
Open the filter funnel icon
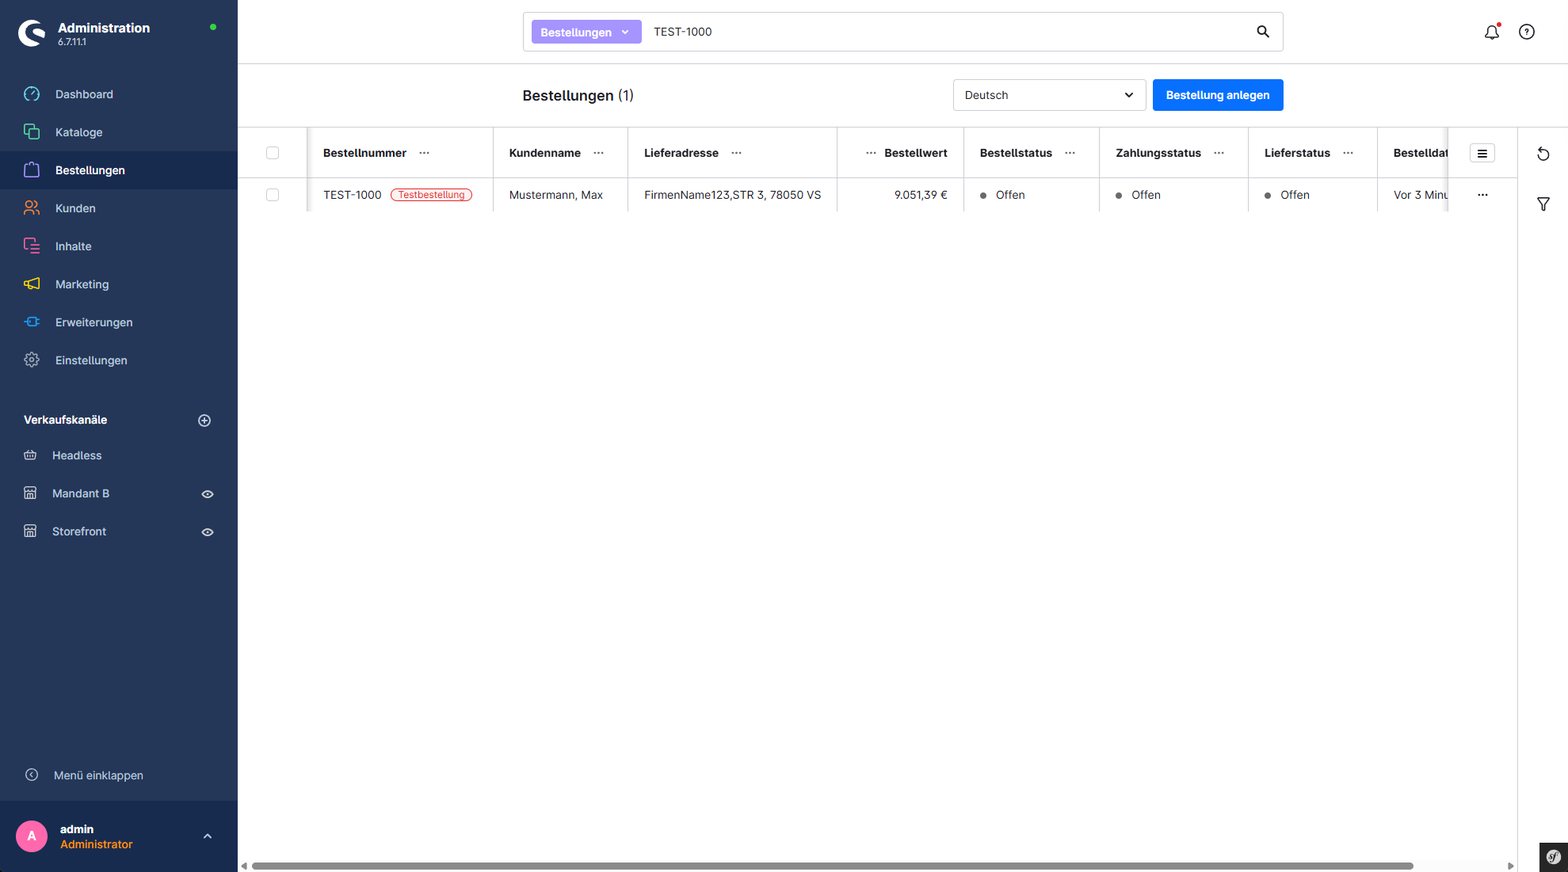[1543, 204]
